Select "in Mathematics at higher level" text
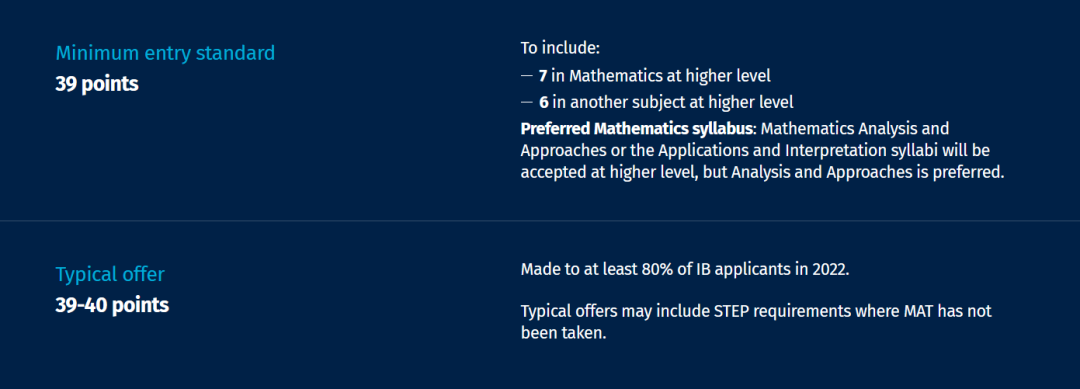The image size is (1080, 389). point(661,76)
